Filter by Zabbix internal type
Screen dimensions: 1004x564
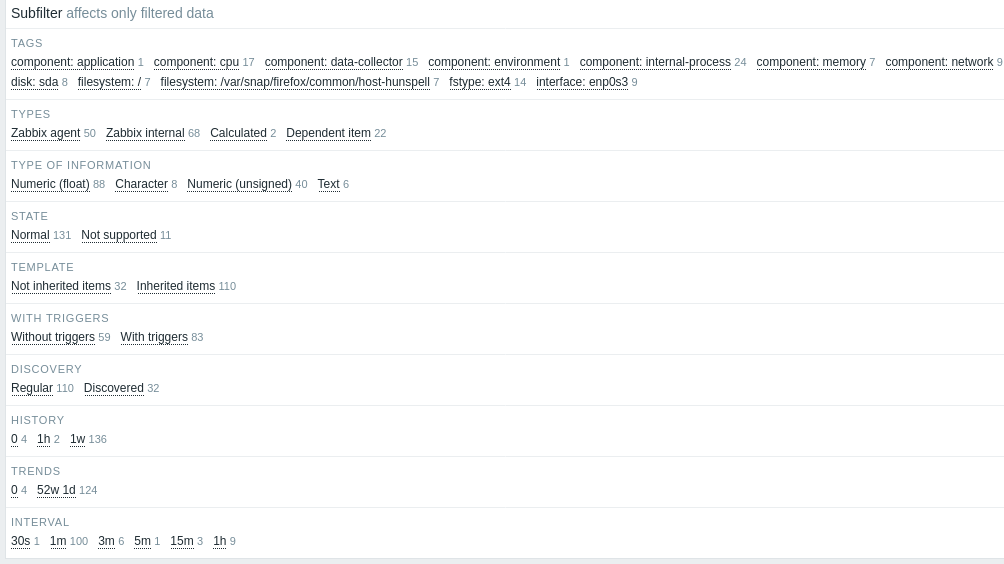145,133
